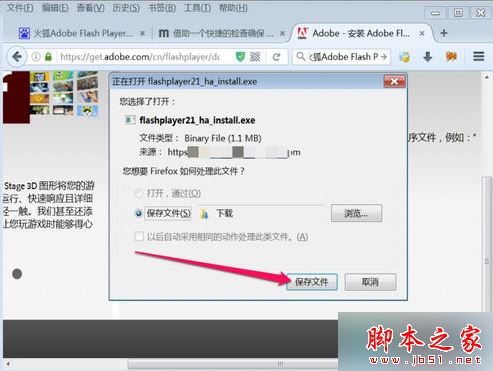Switch to the 借助一个快捷的检查确保 tab
The image size is (493, 371).
tap(220, 33)
